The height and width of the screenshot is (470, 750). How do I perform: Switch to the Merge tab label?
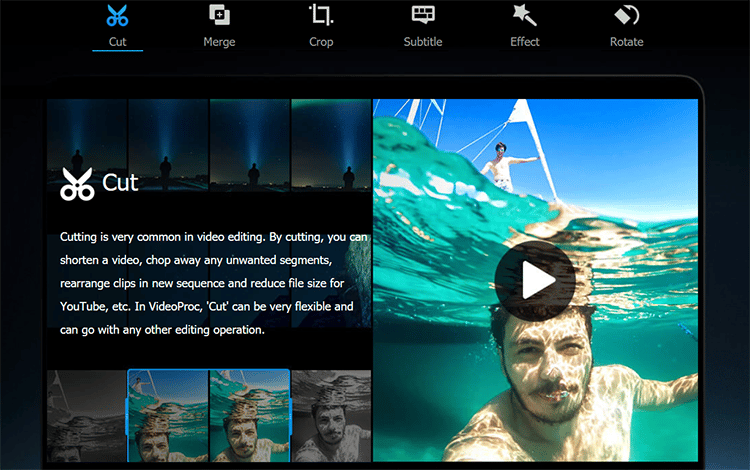point(219,42)
